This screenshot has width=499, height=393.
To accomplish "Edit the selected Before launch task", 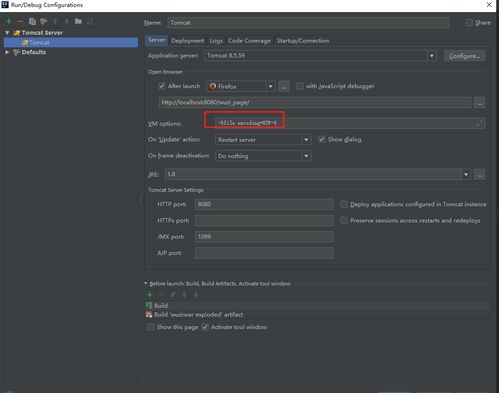I will pyautogui.click(x=173, y=295).
